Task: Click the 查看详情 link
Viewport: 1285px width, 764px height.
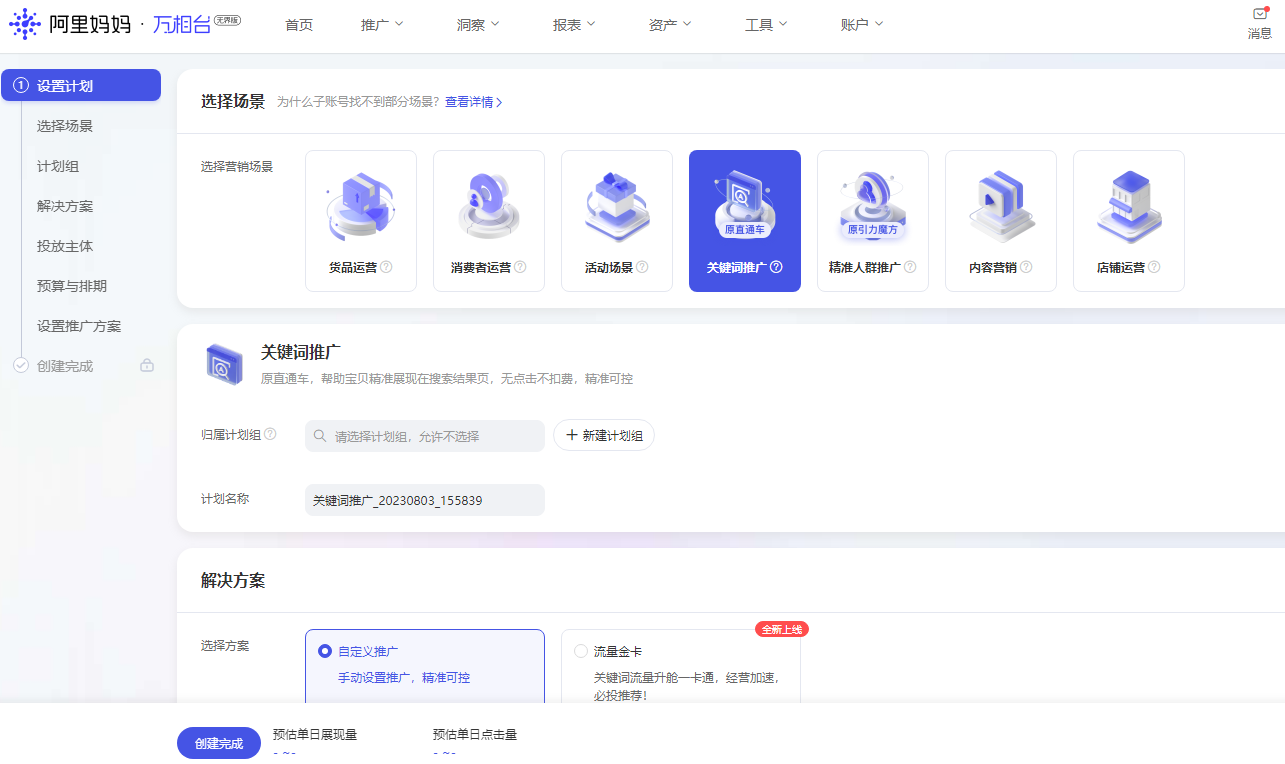Action: pyautogui.click(x=473, y=102)
